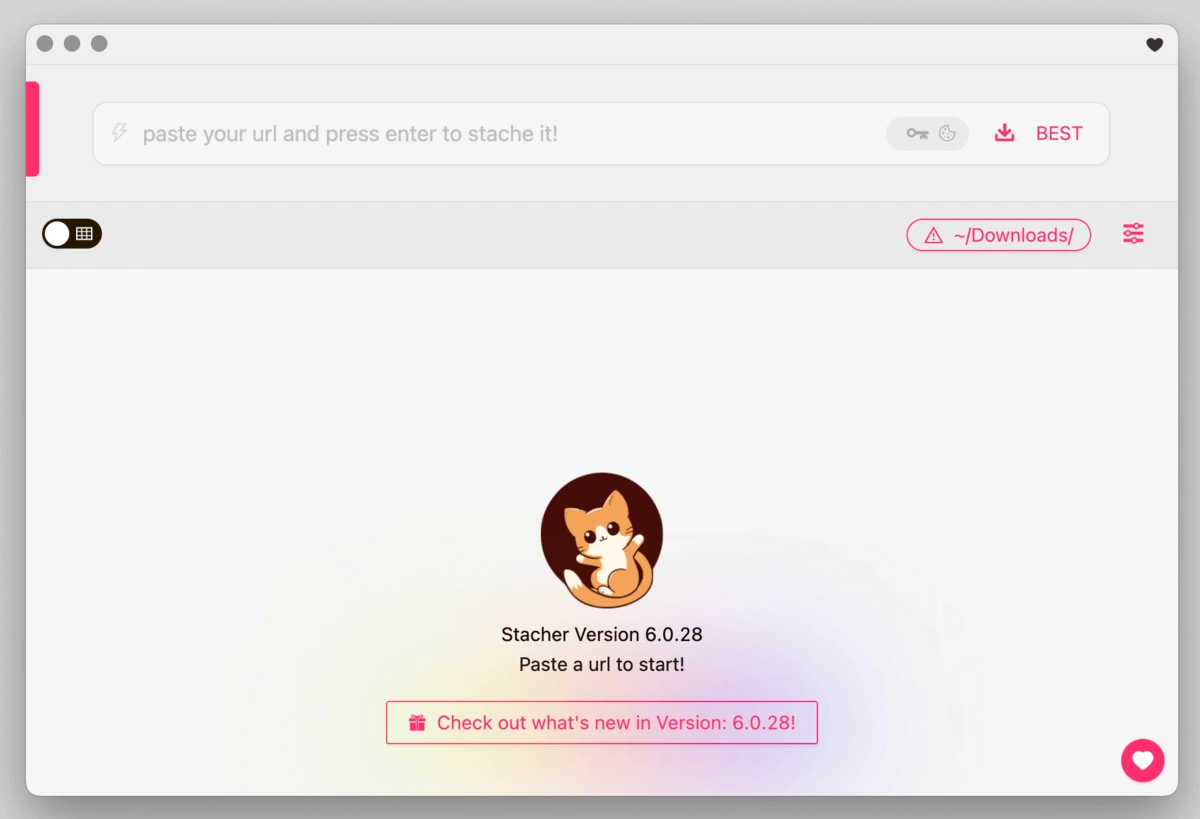Close the Stacher window
This screenshot has width=1200, height=819.
[45, 44]
